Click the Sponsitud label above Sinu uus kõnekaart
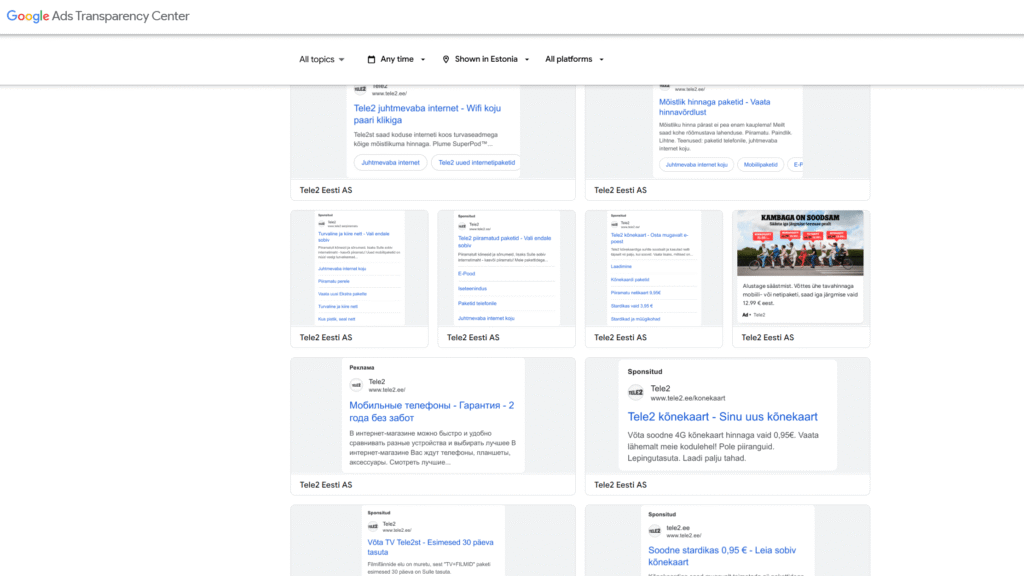 (645, 372)
